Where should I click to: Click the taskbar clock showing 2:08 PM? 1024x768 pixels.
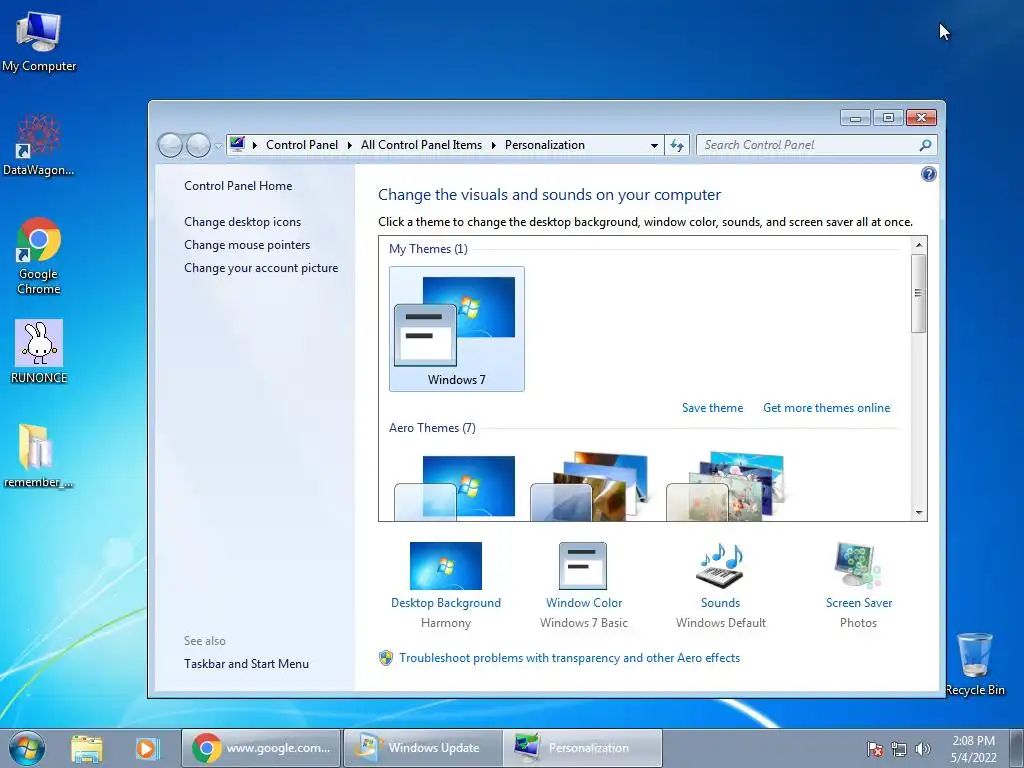coord(973,749)
